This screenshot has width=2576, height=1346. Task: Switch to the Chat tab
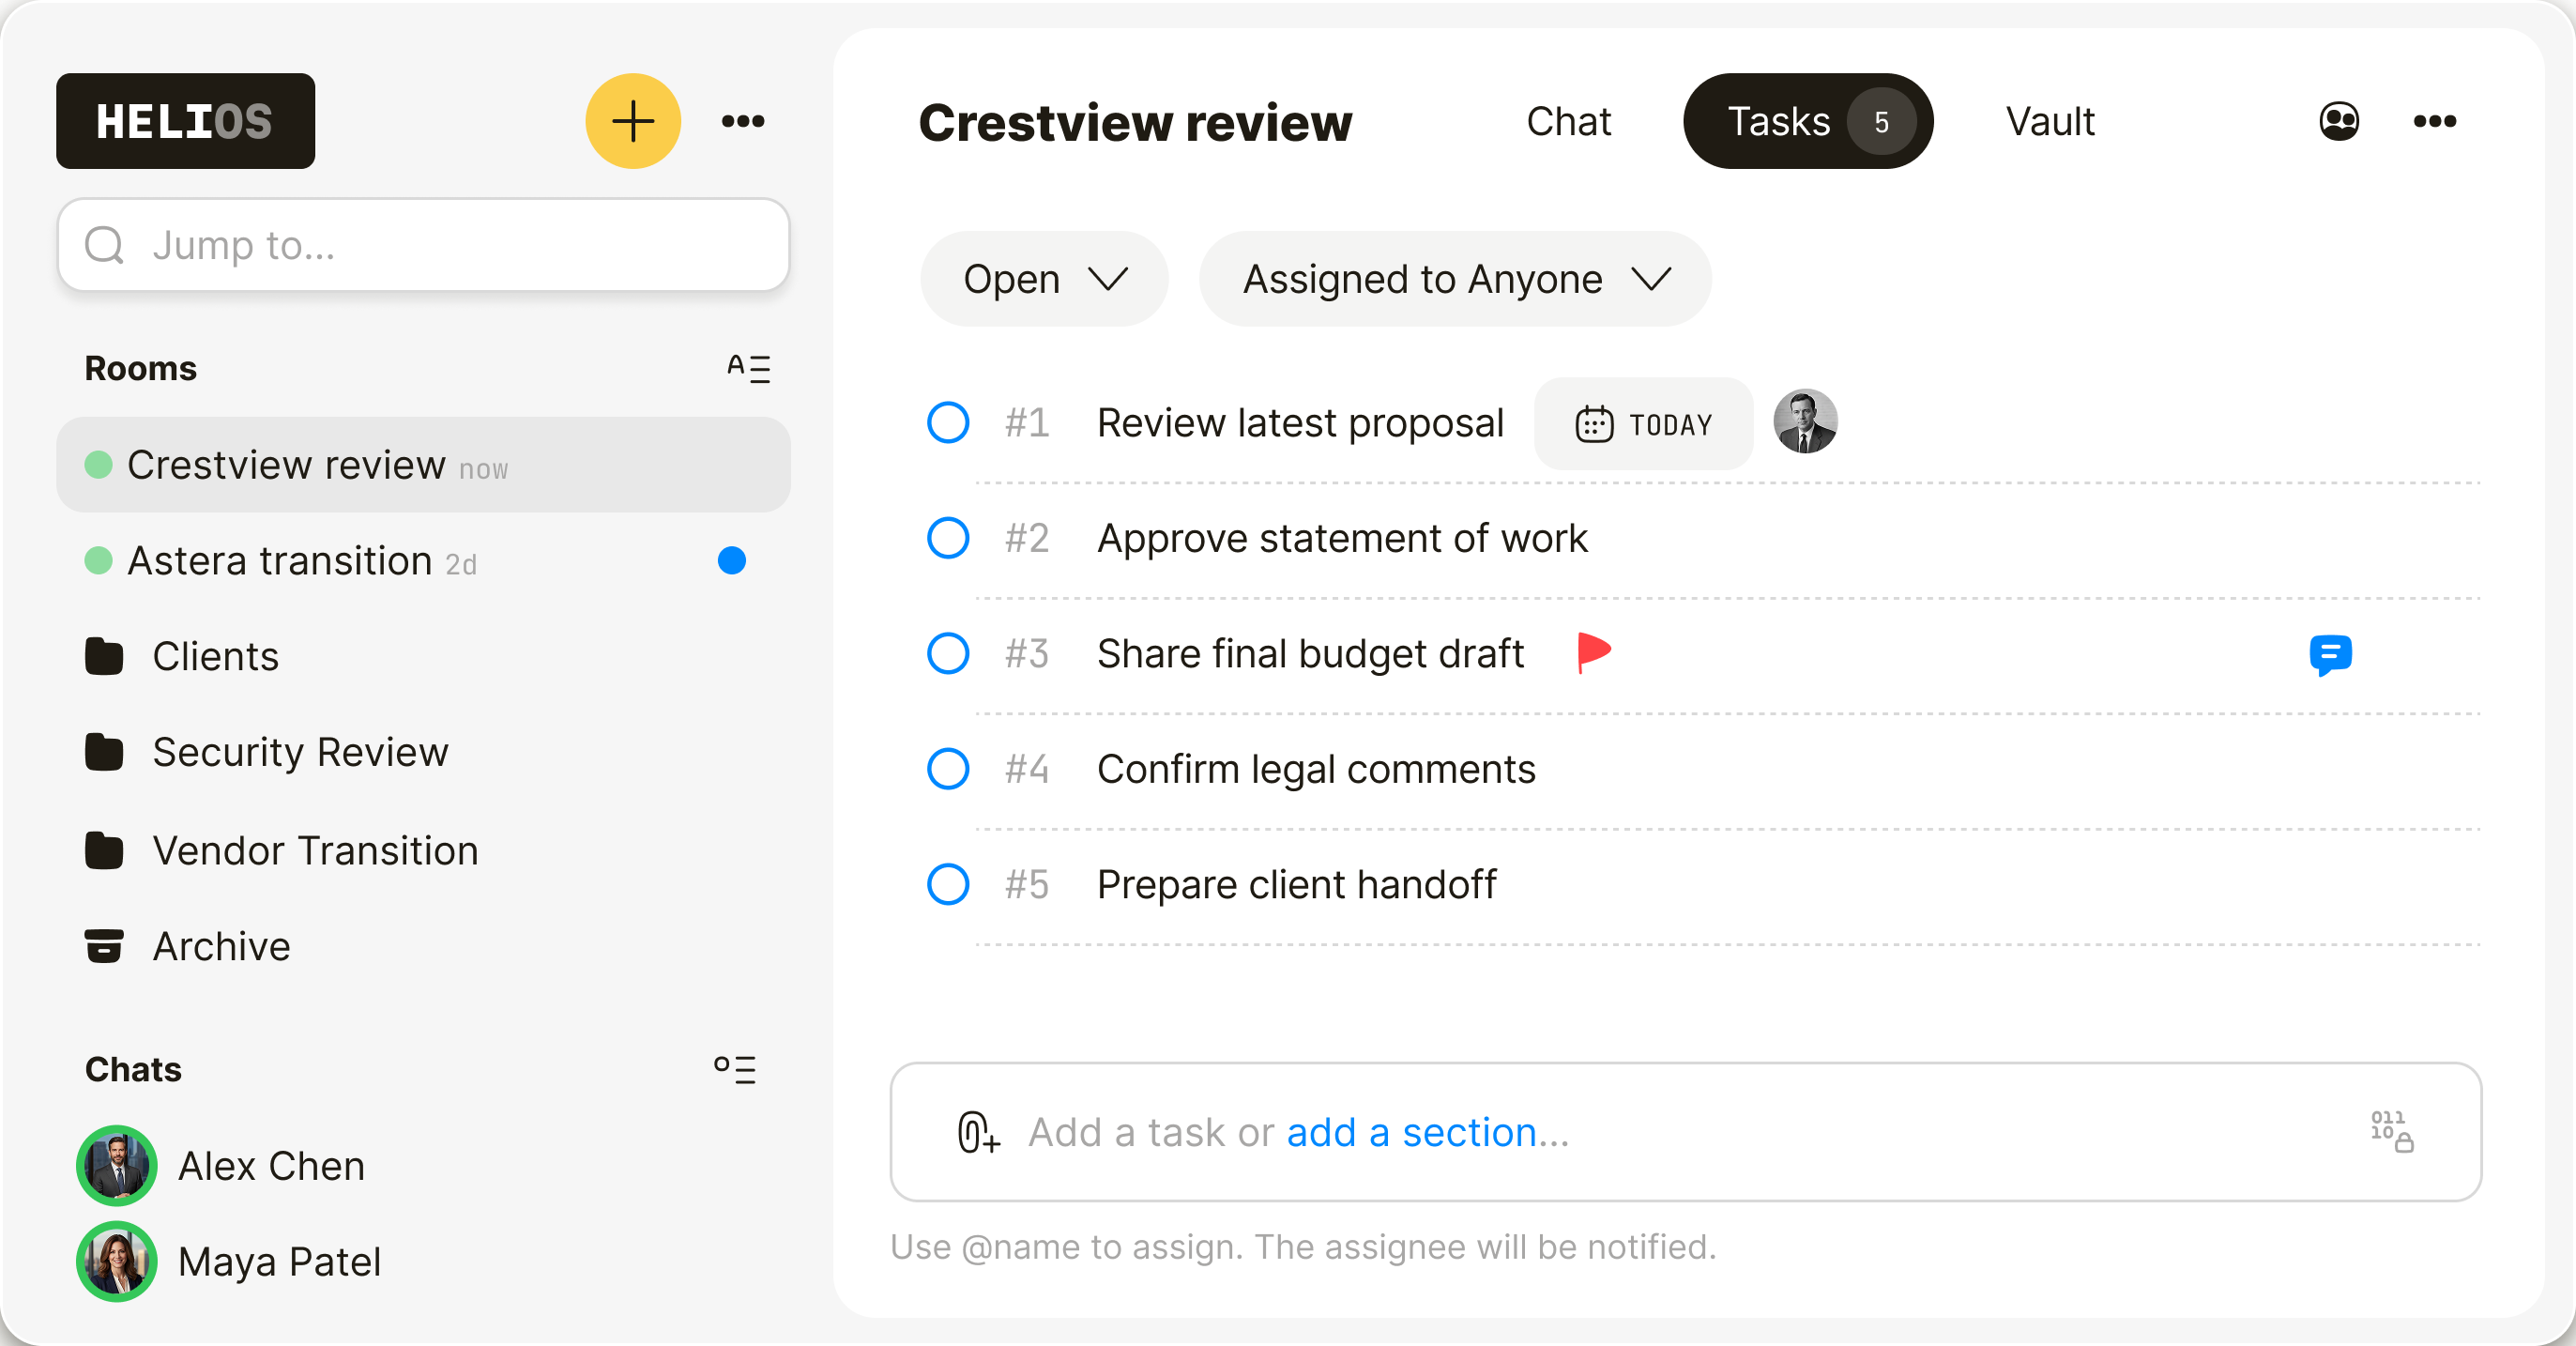tap(1568, 121)
